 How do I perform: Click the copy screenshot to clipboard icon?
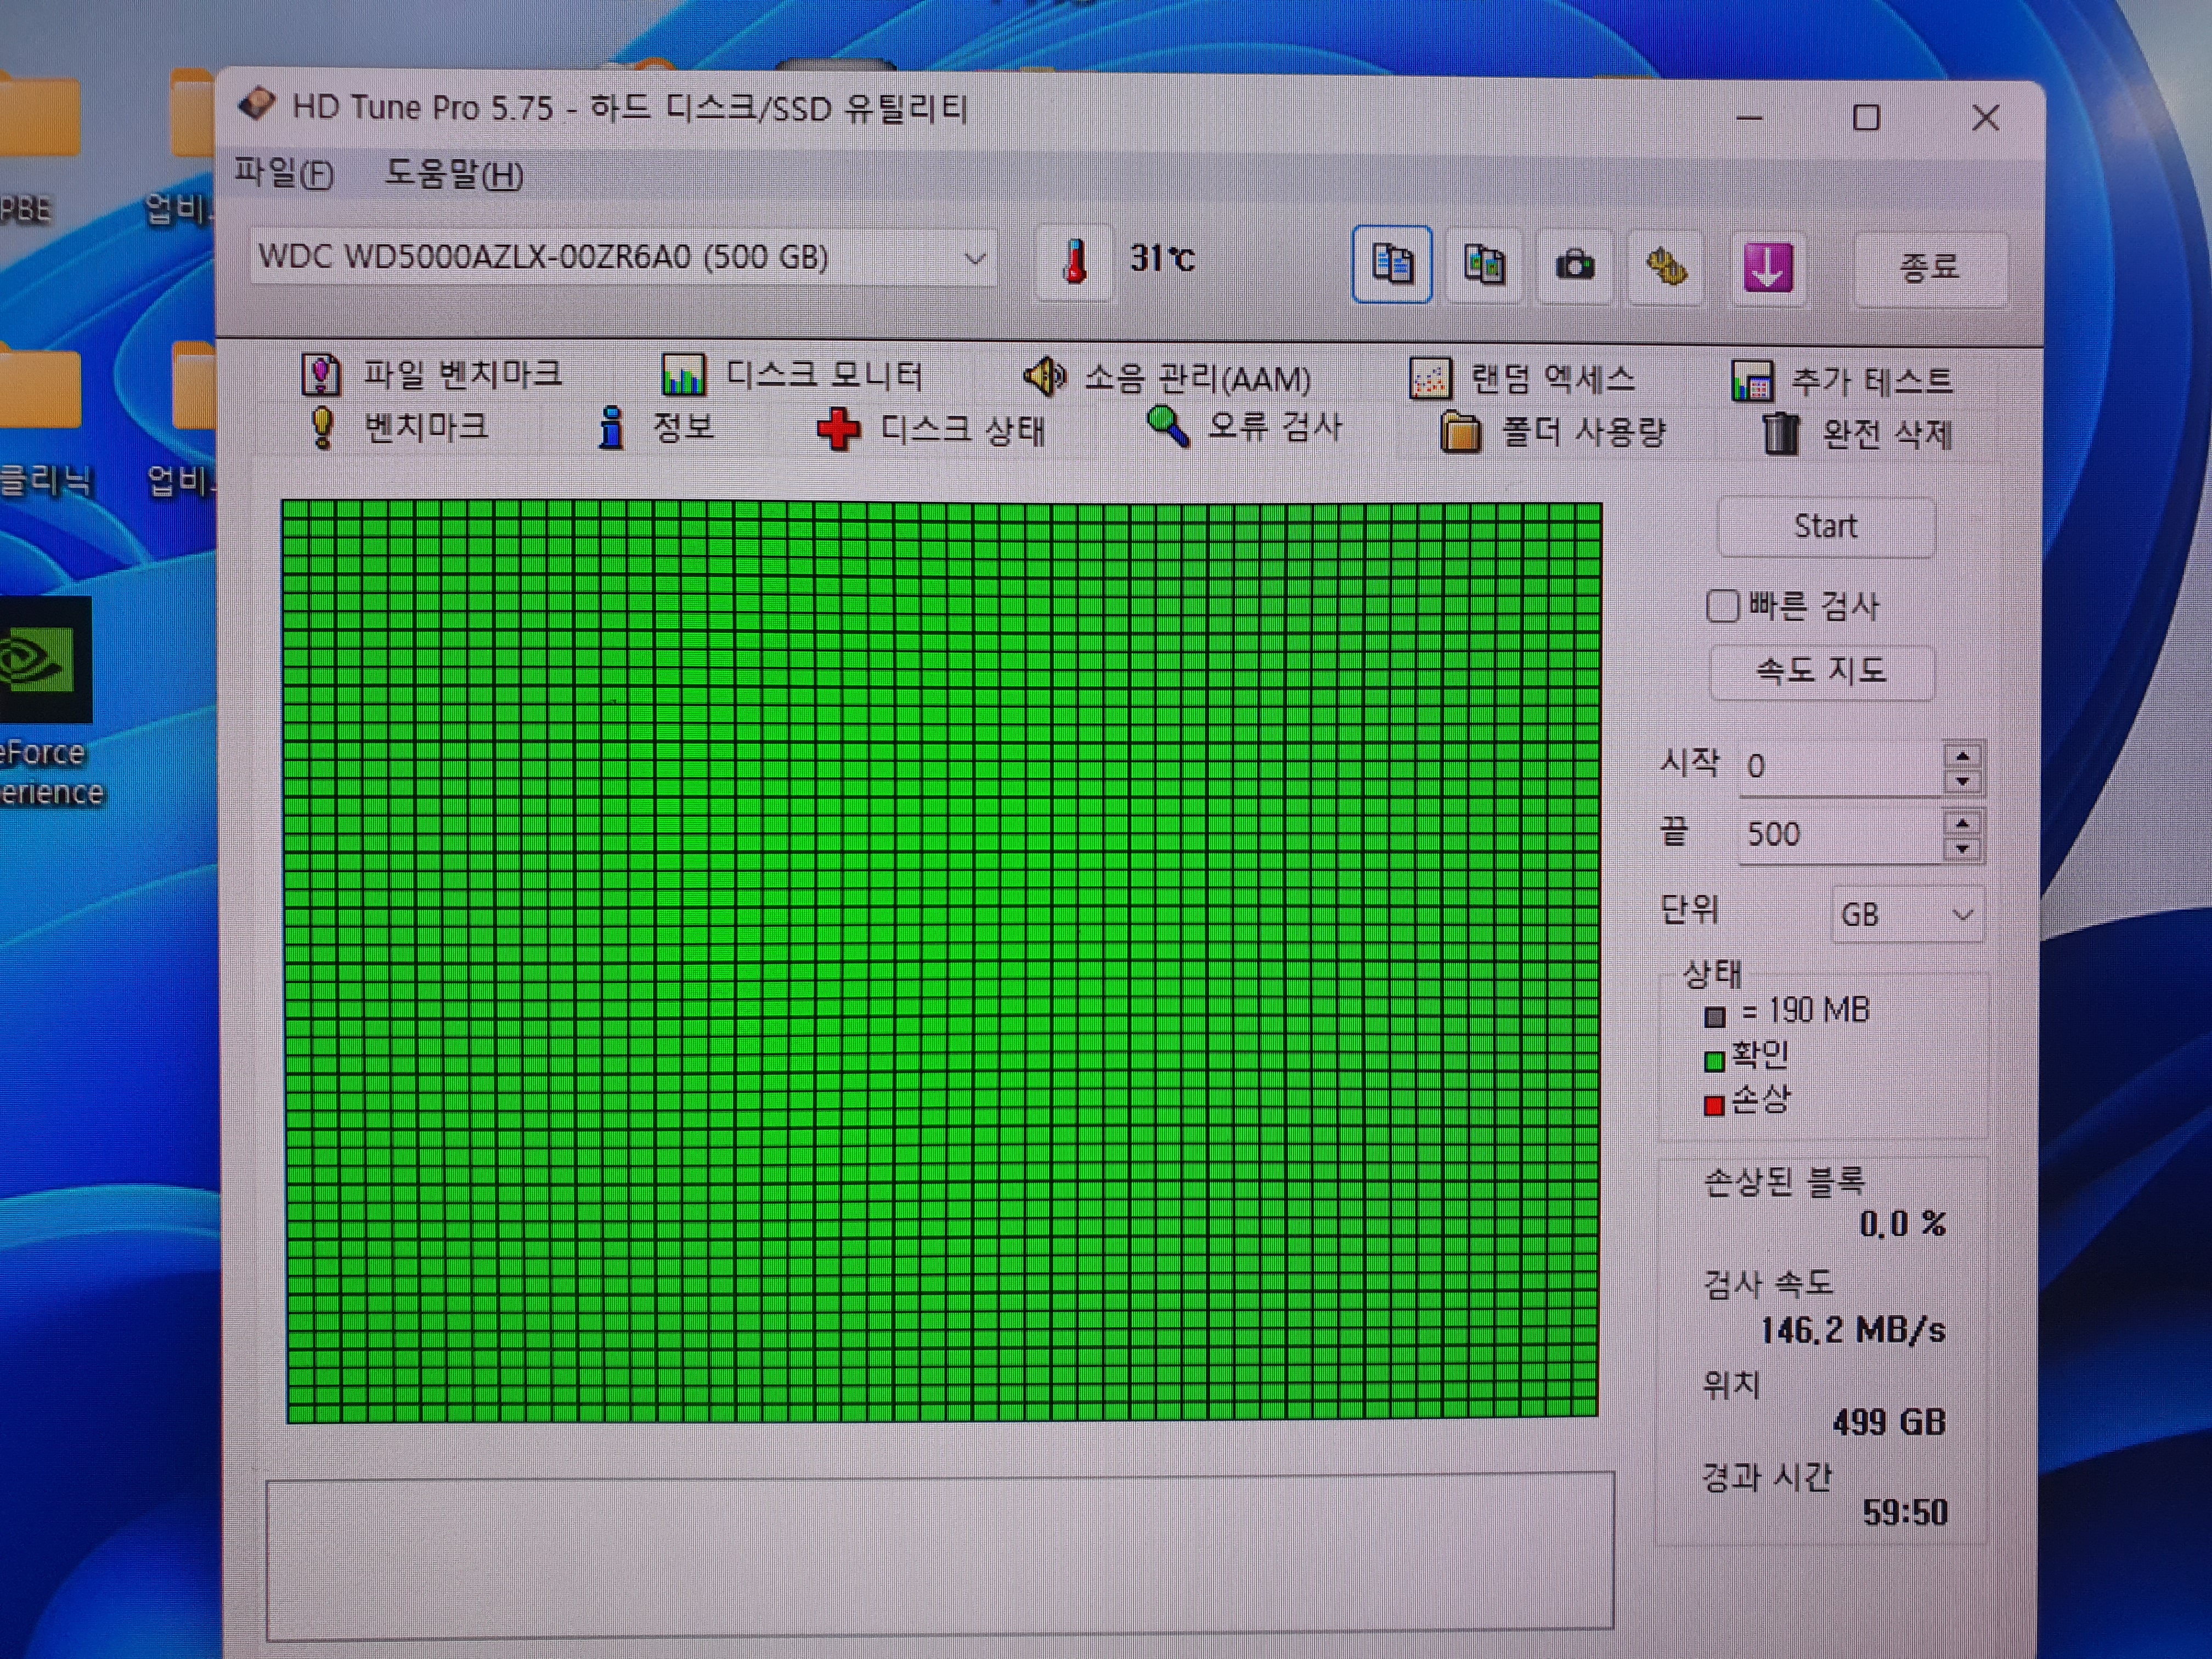(1484, 265)
